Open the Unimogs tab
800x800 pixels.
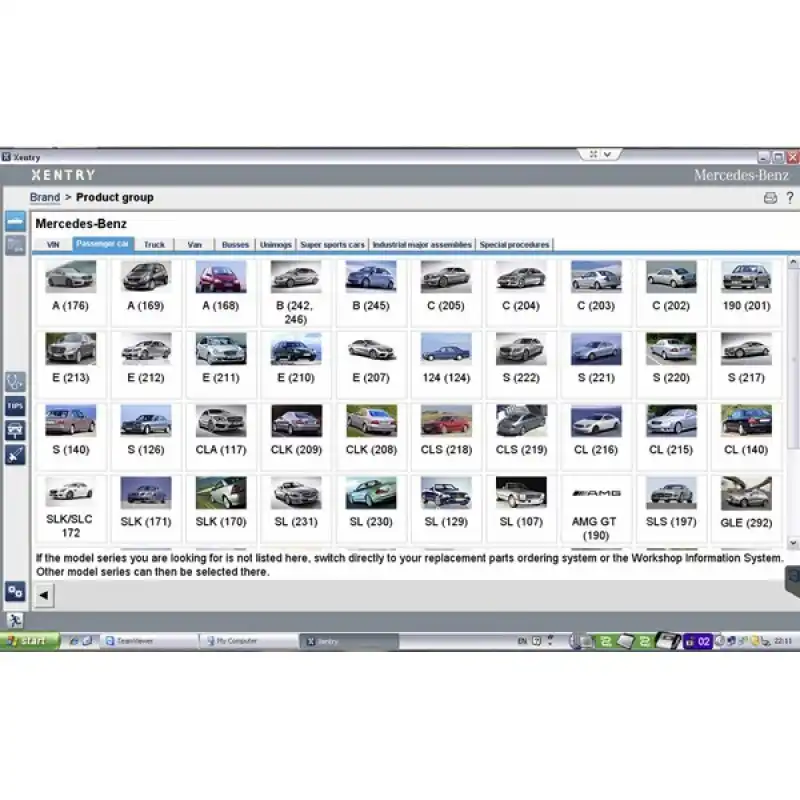pyautogui.click(x=276, y=245)
